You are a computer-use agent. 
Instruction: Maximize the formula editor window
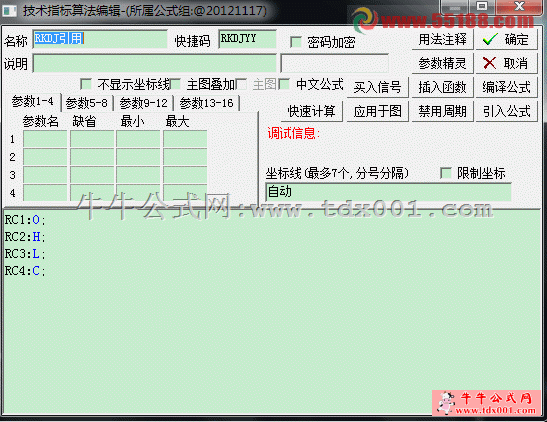[x=482, y=6]
